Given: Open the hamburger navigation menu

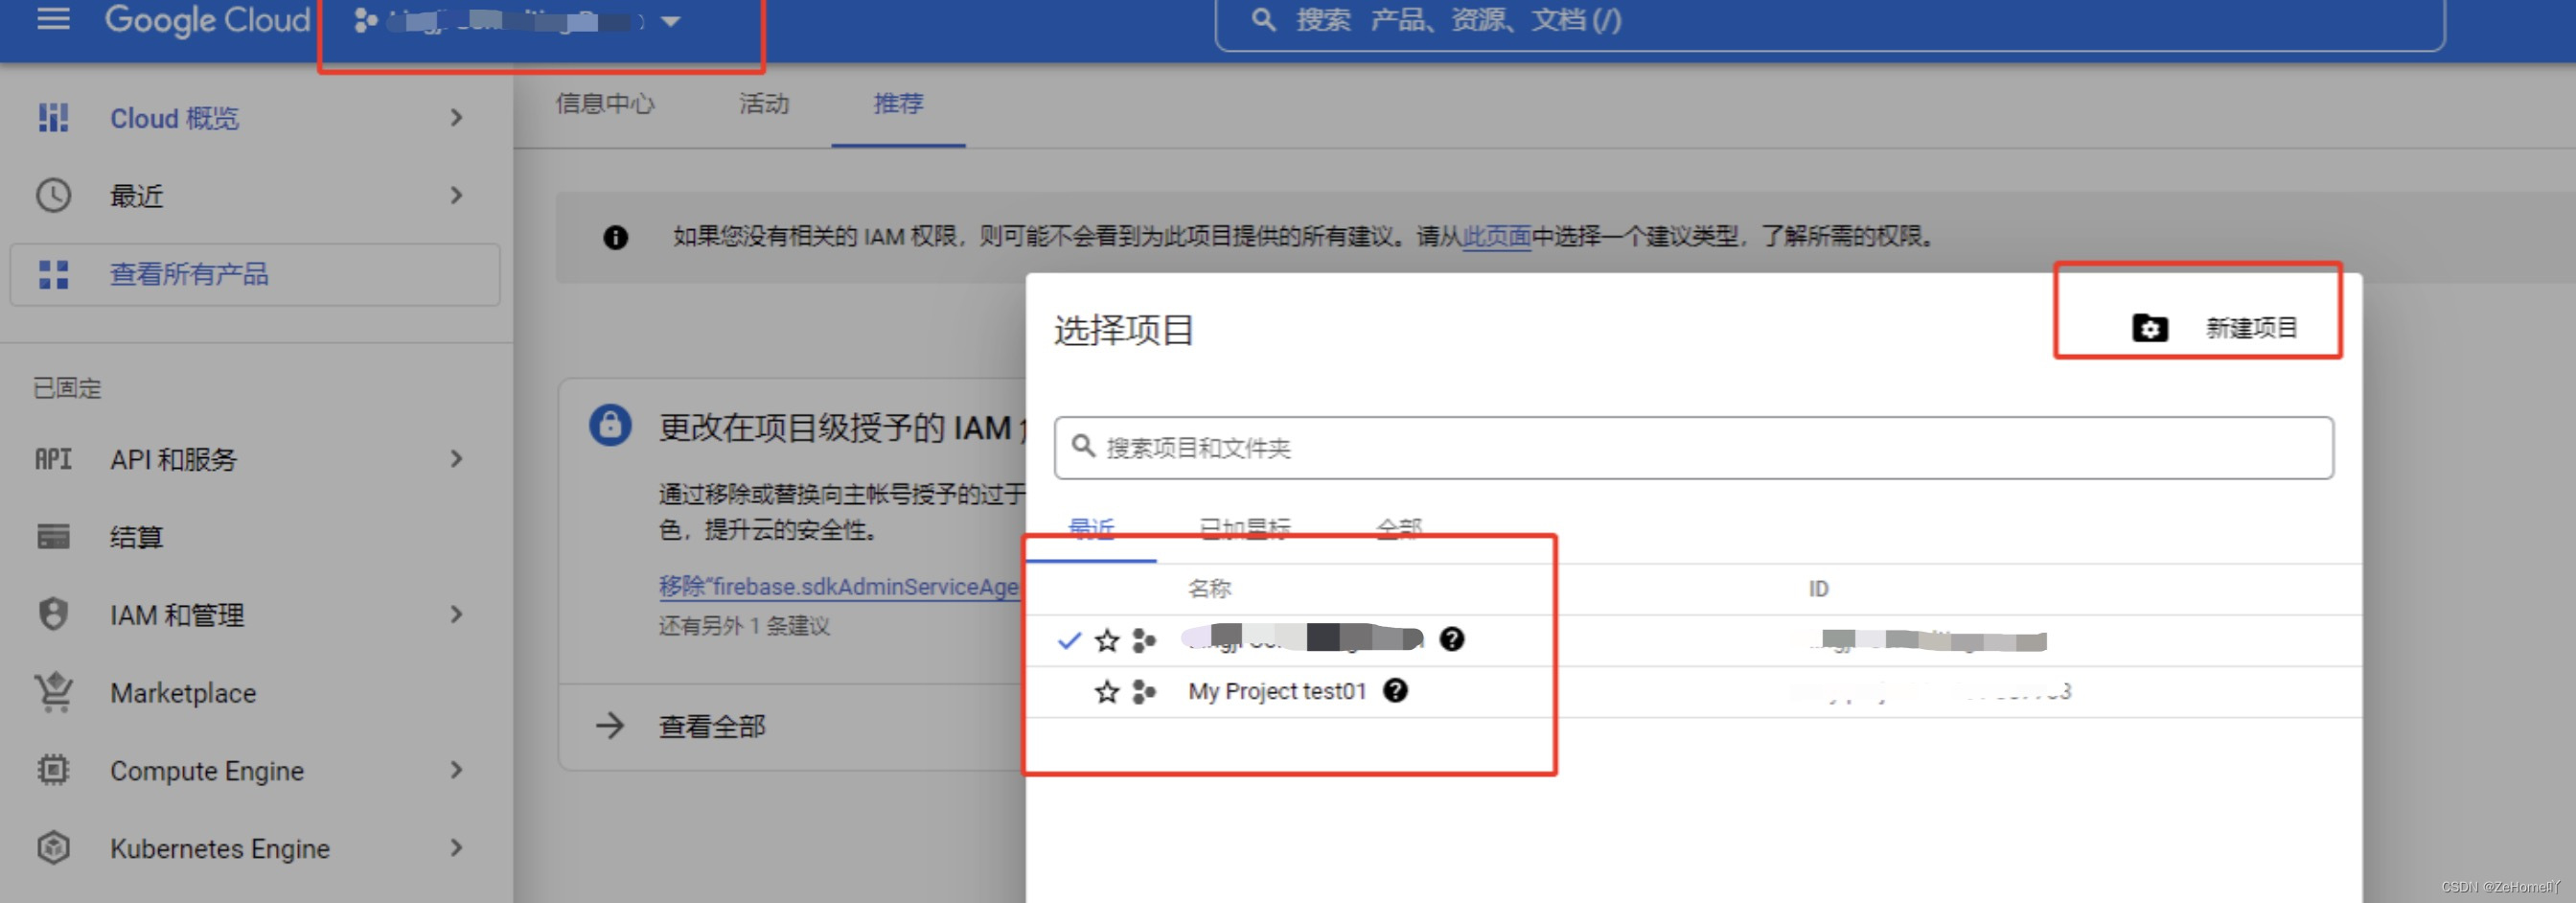Looking at the screenshot, I should tap(53, 19).
